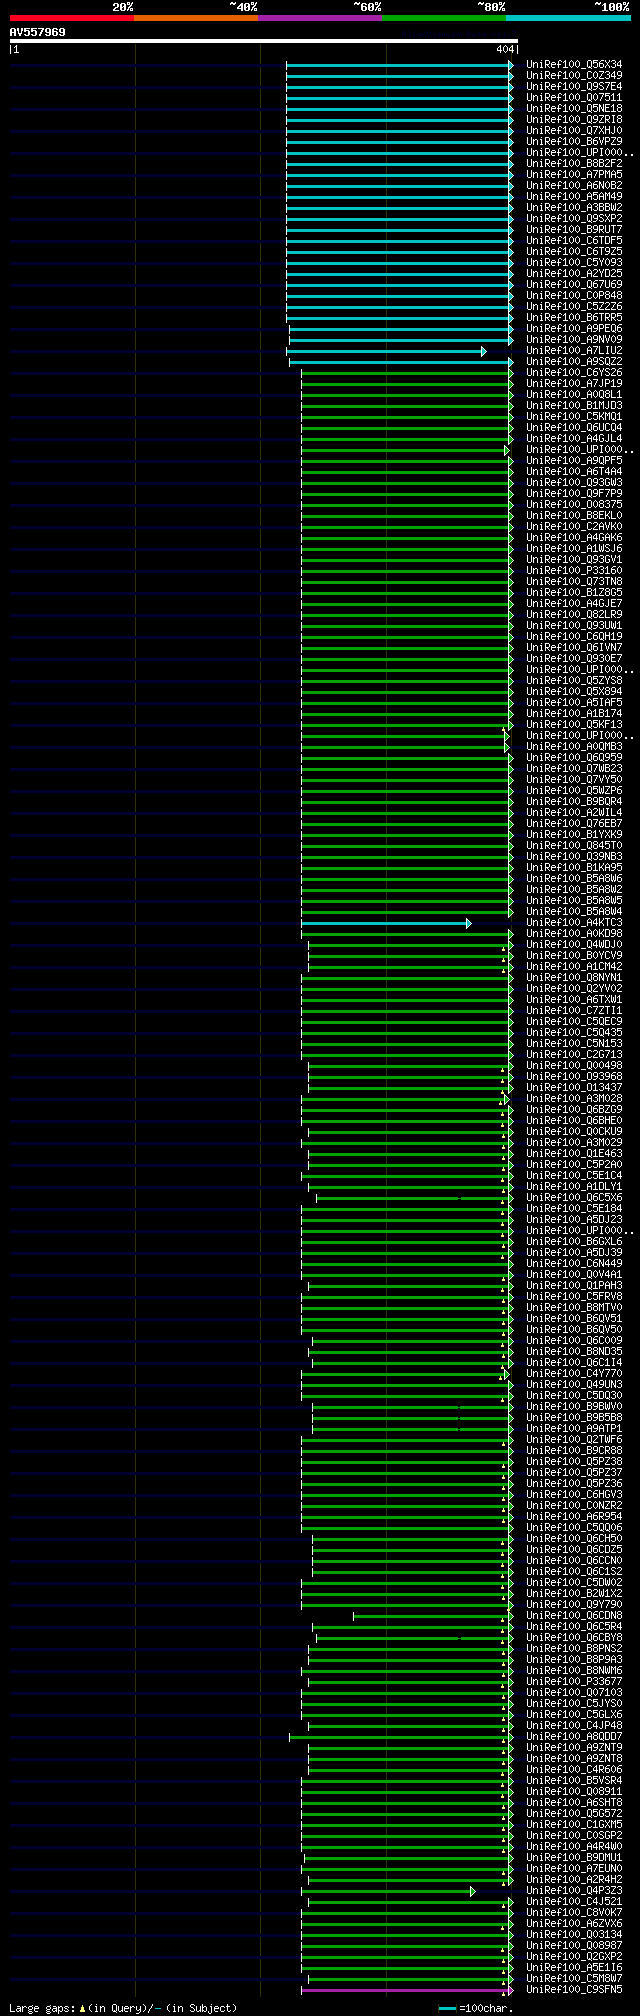Select label UniRef100_Q6IVN7
Viewport: 640px width, 2016px height.
coord(574,648)
